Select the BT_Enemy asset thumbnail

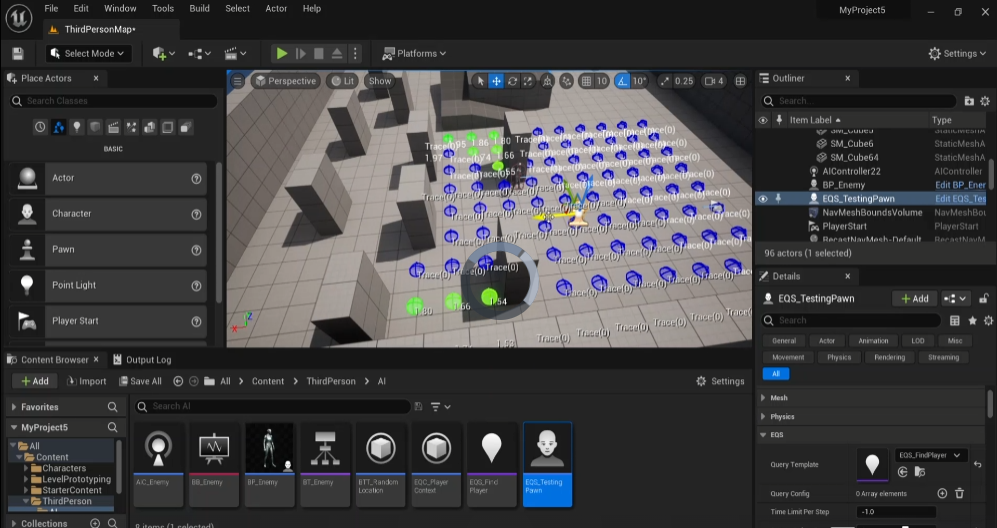(325, 464)
